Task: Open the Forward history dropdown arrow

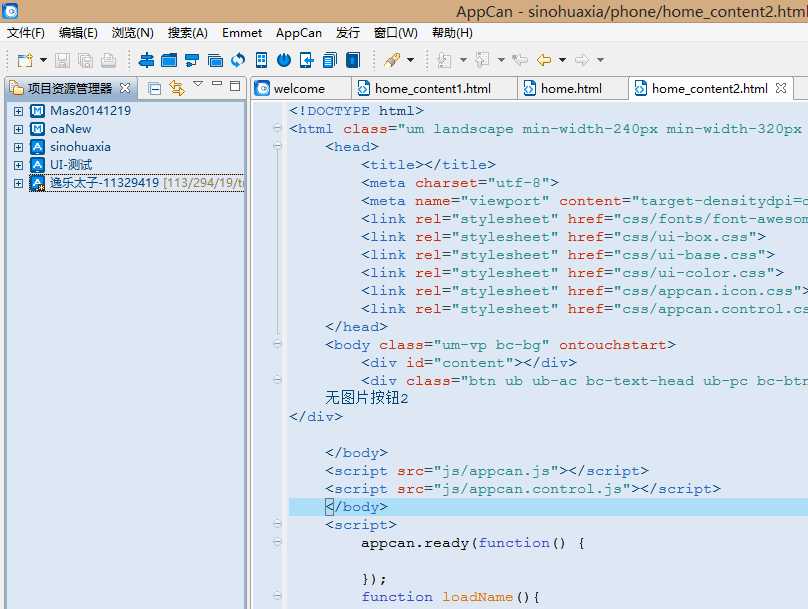Action: point(600,60)
